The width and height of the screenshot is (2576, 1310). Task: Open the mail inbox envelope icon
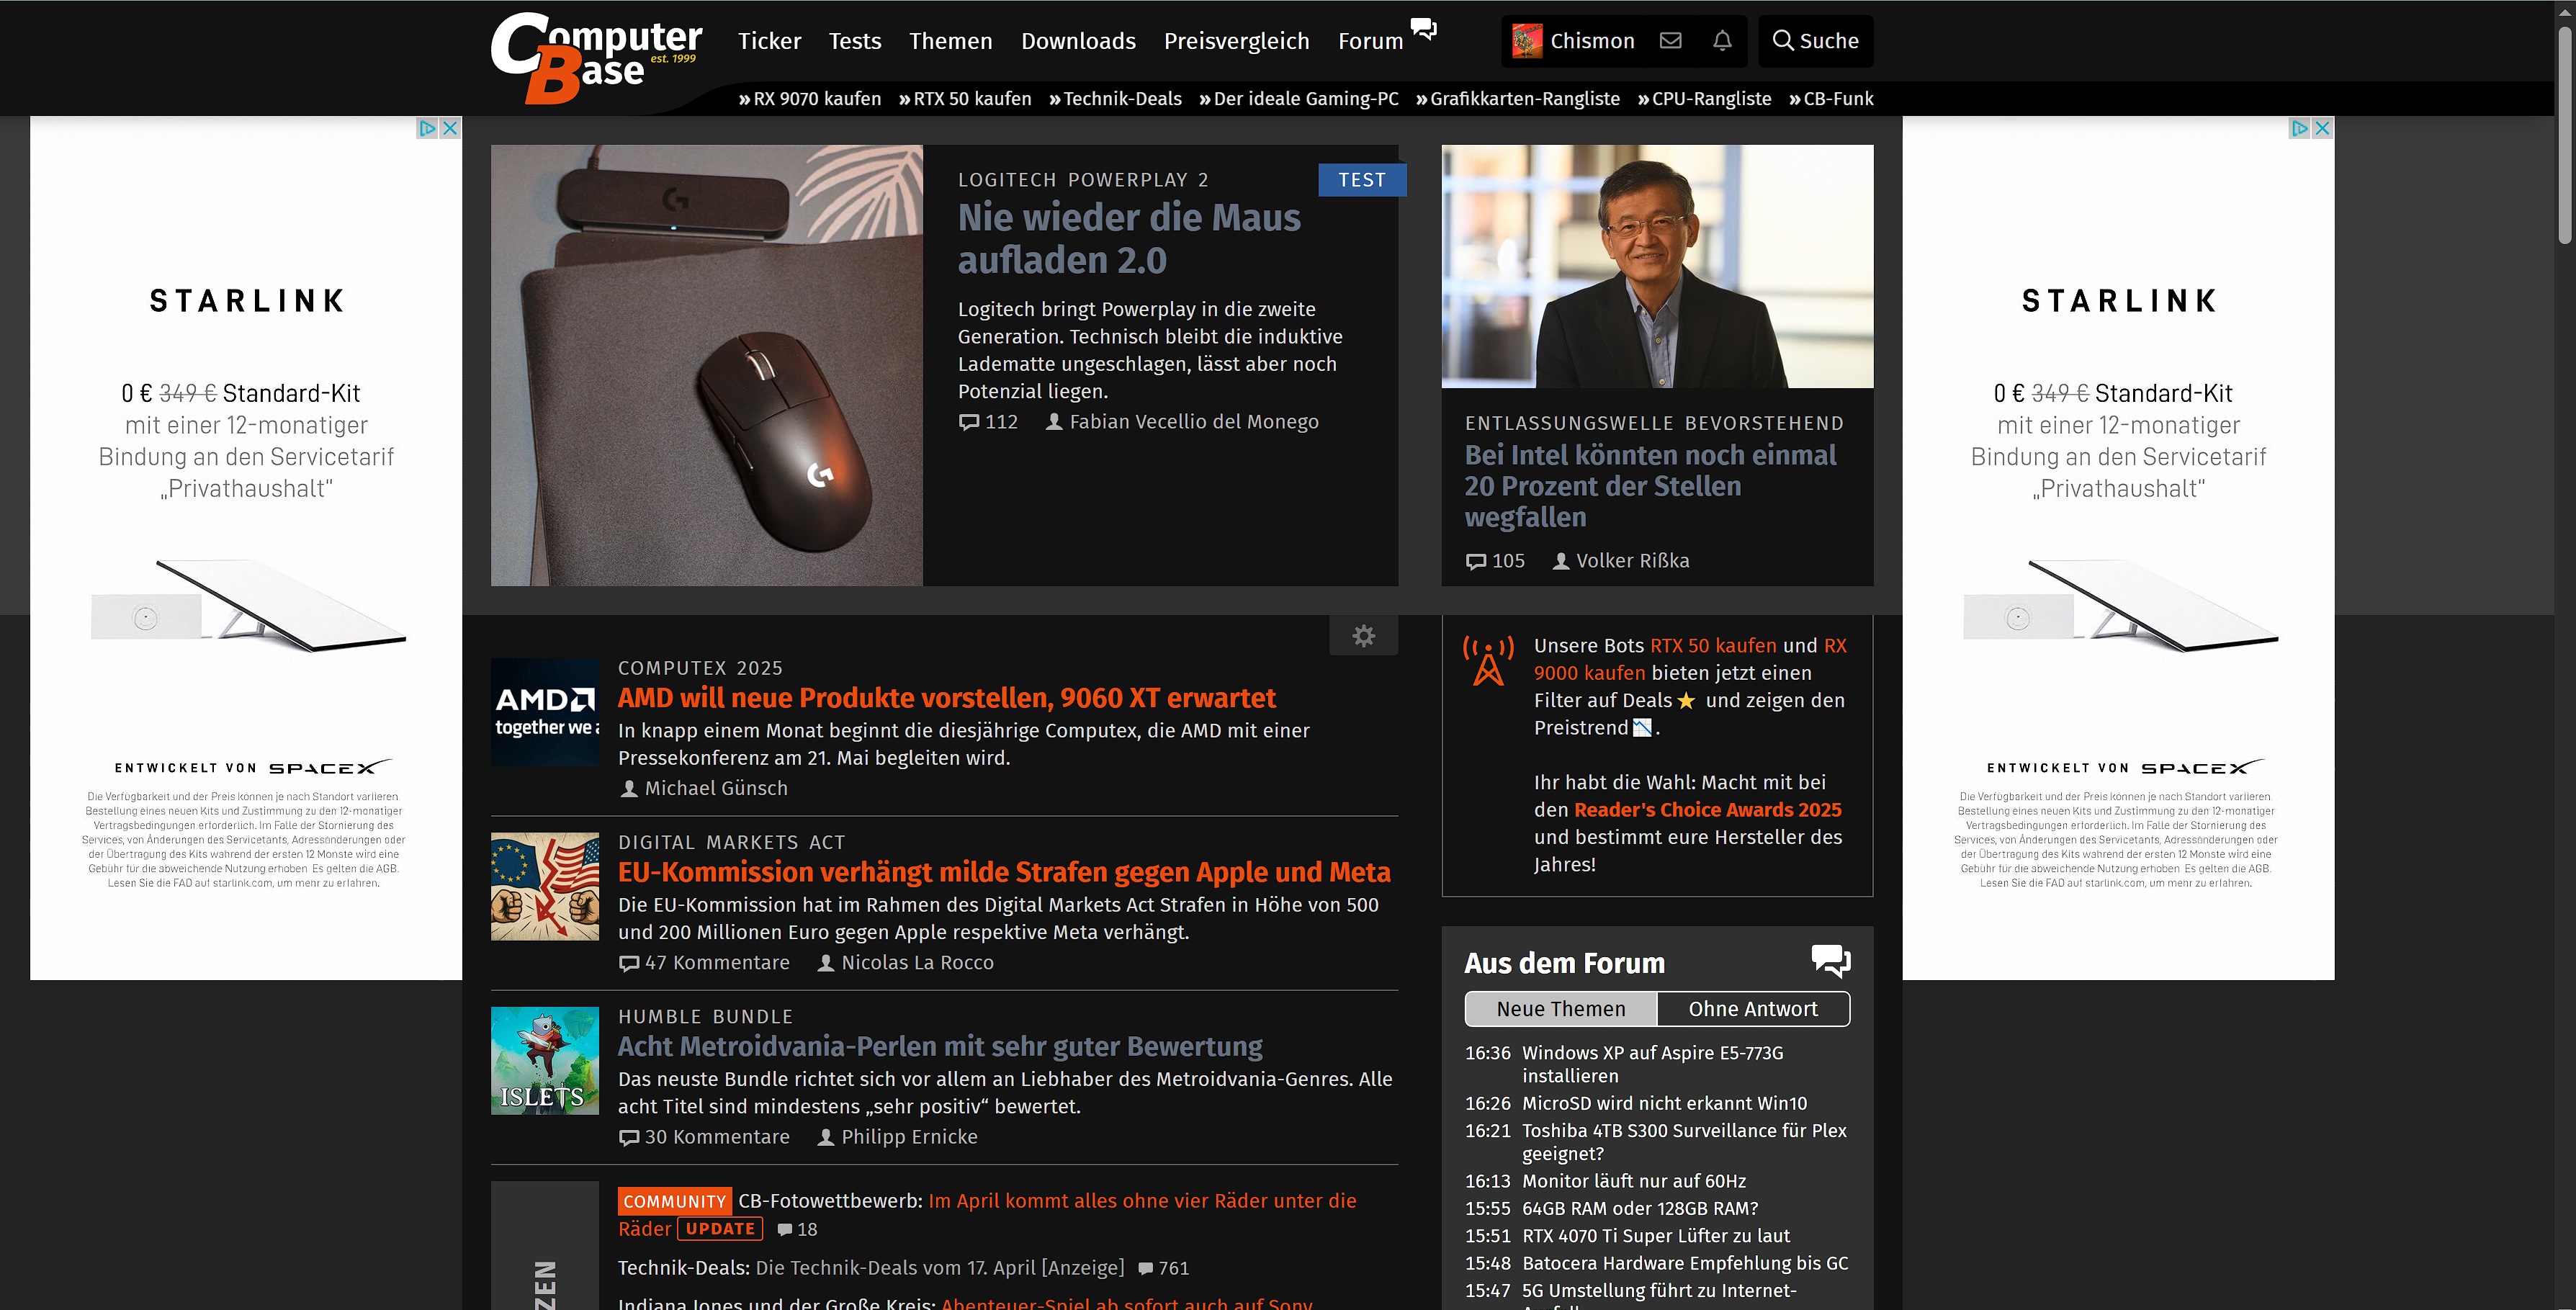1670,41
